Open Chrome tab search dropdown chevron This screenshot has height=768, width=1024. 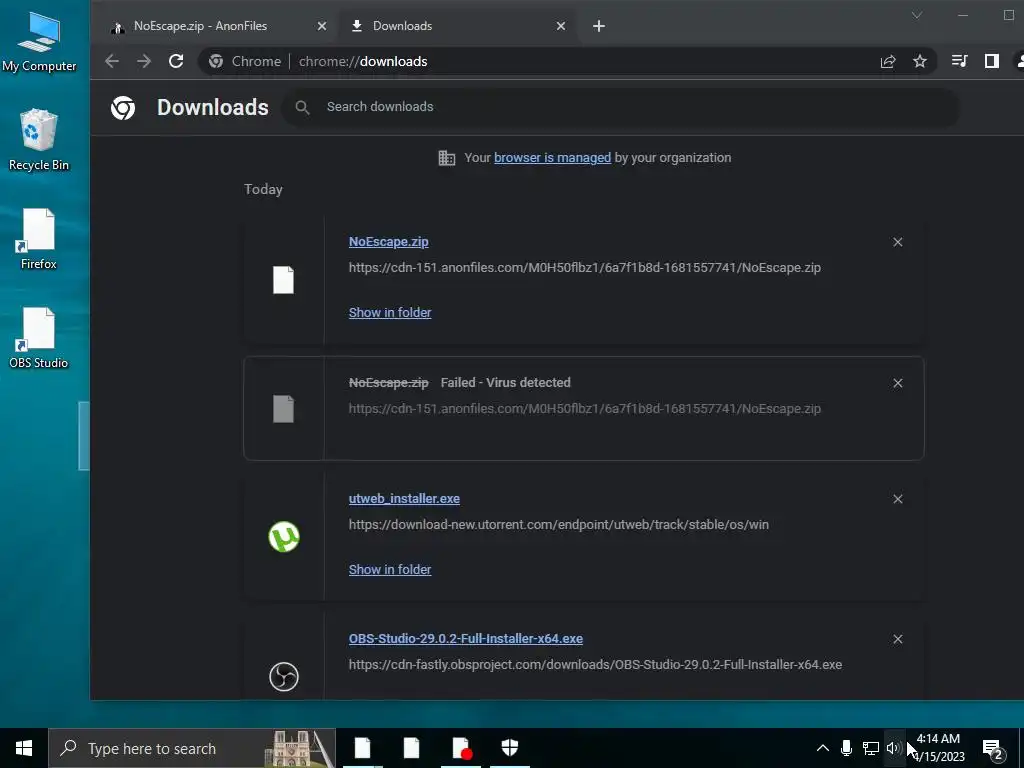(917, 15)
